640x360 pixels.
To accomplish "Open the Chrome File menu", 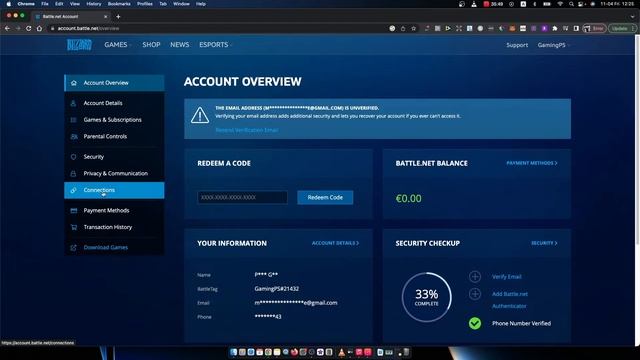I will (x=44, y=4).
